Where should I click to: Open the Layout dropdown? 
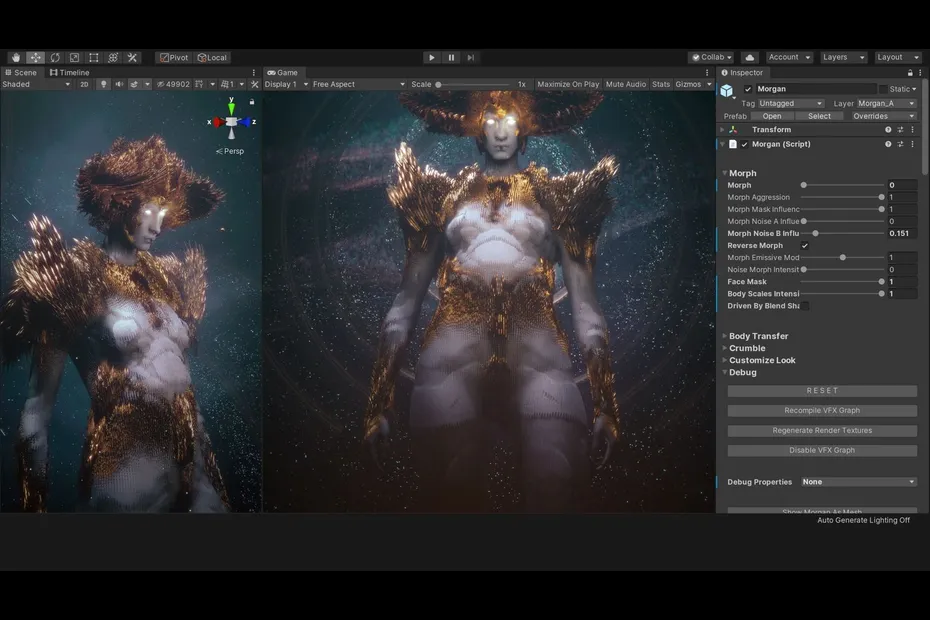[898, 58]
